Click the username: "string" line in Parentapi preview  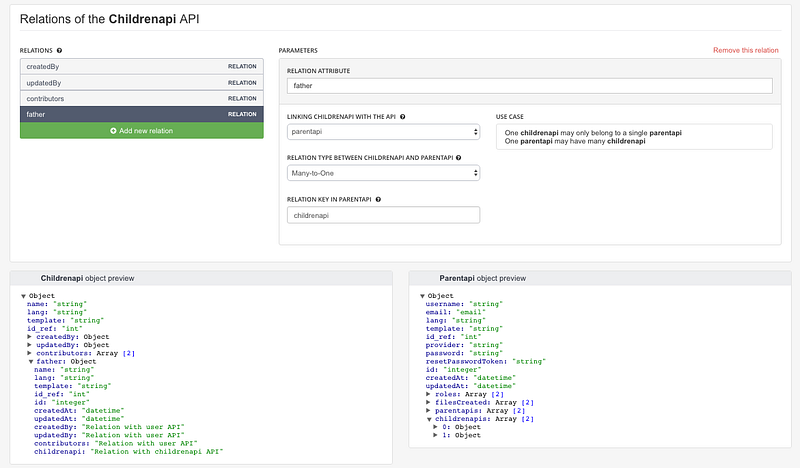tap(464, 304)
